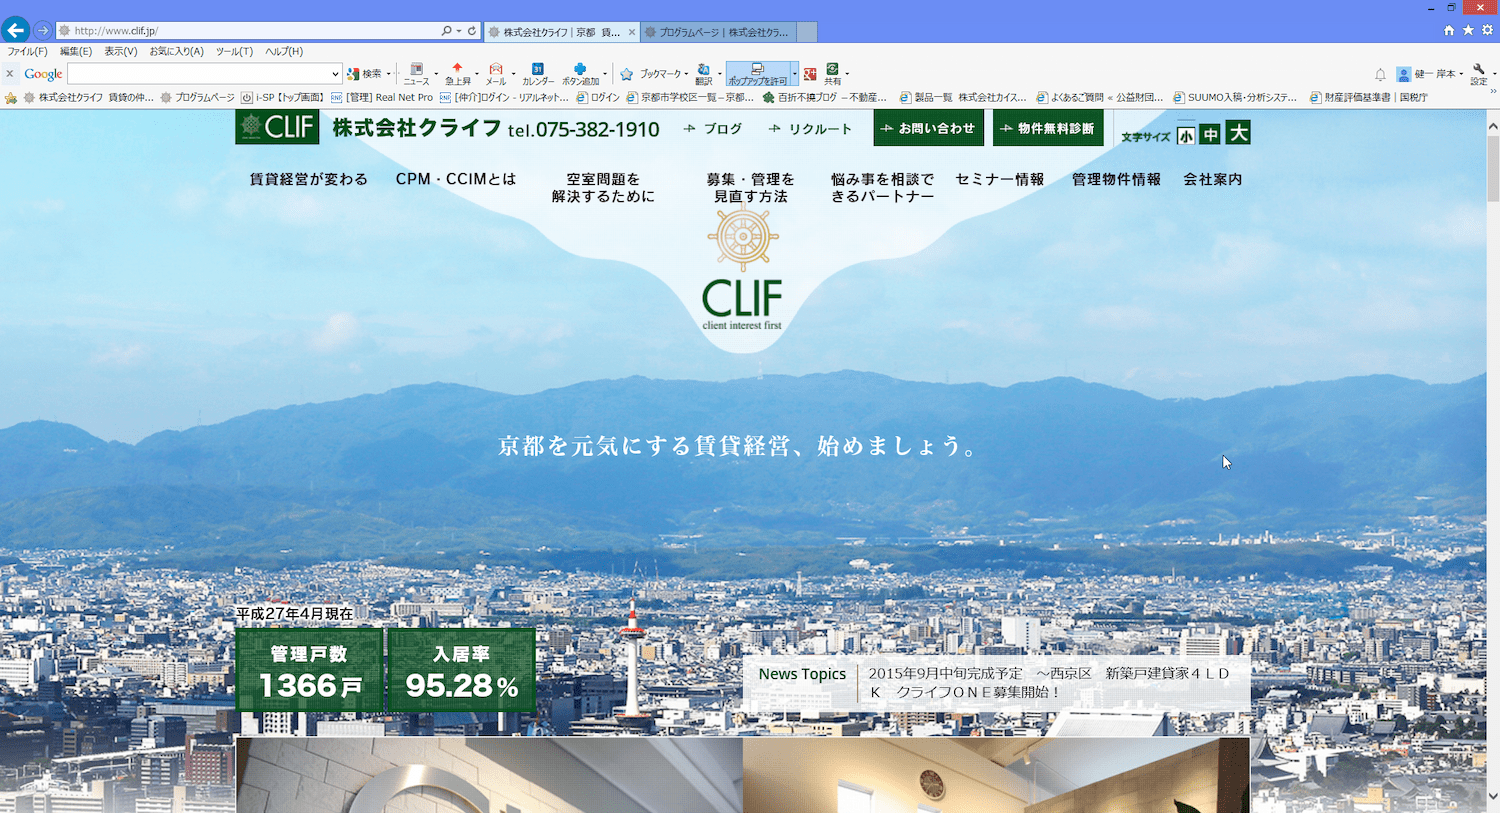This screenshot has height=813, width=1500.
Task: Click the 物件無料診断 button
Action: point(1048,128)
